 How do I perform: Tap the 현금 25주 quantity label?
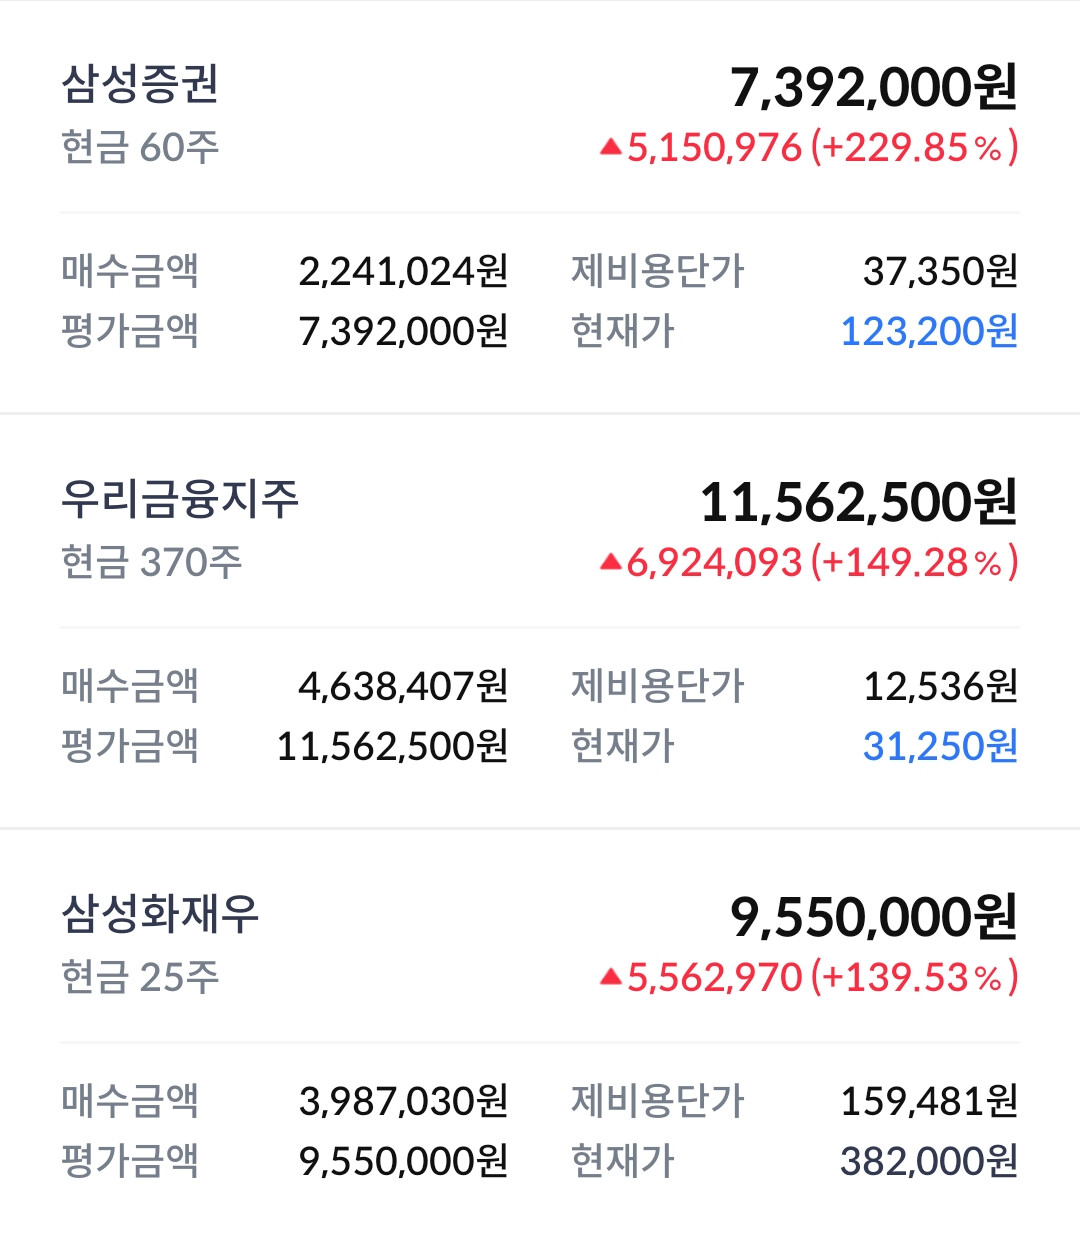[x=140, y=977]
